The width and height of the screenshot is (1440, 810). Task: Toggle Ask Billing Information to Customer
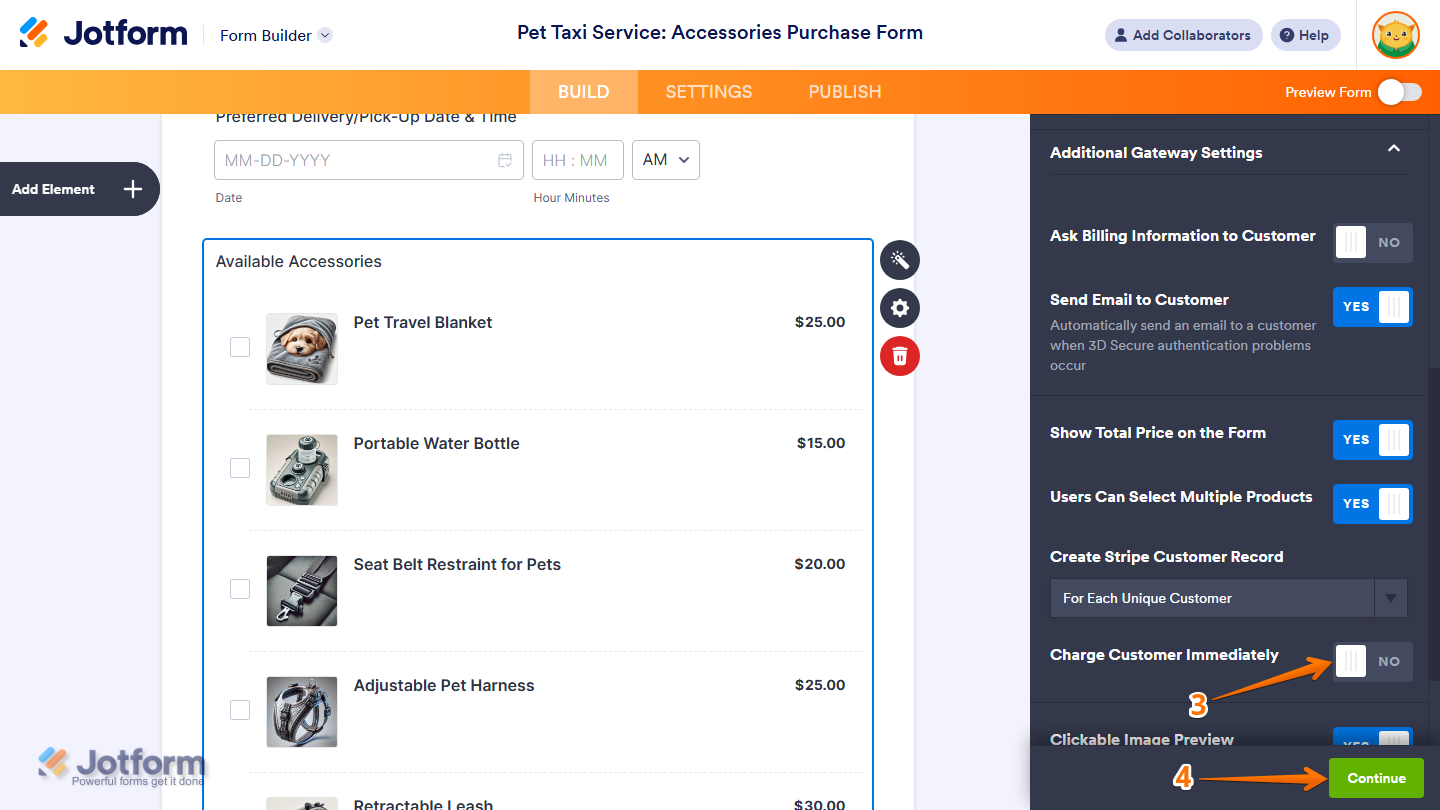tap(1372, 243)
